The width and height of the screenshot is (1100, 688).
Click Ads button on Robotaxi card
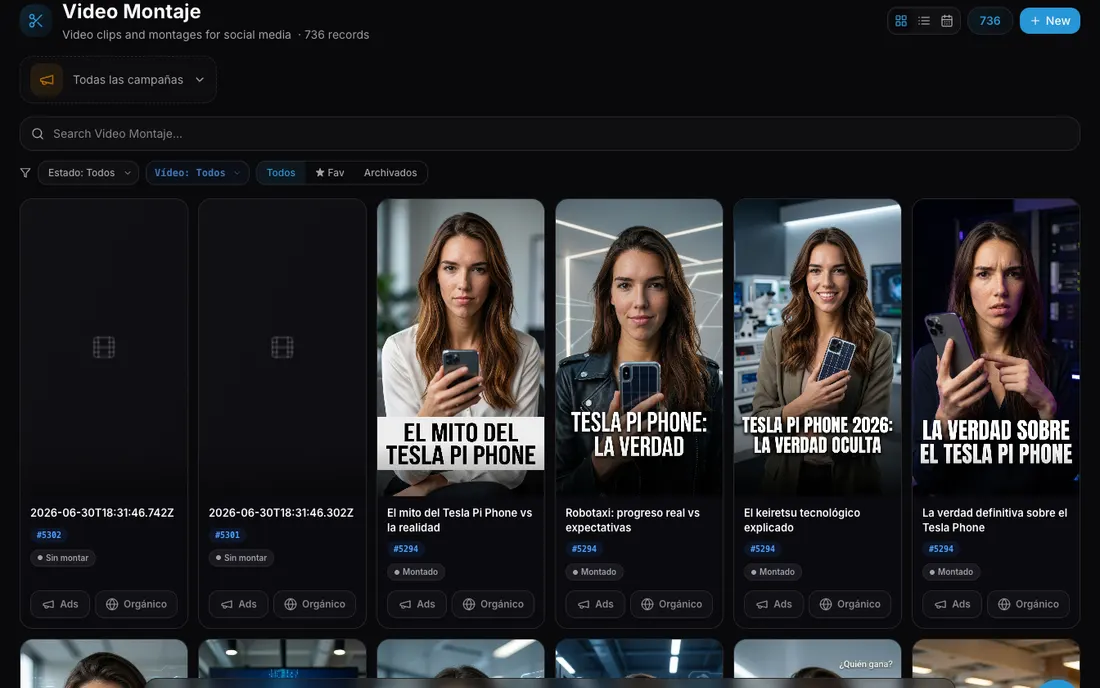596,604
